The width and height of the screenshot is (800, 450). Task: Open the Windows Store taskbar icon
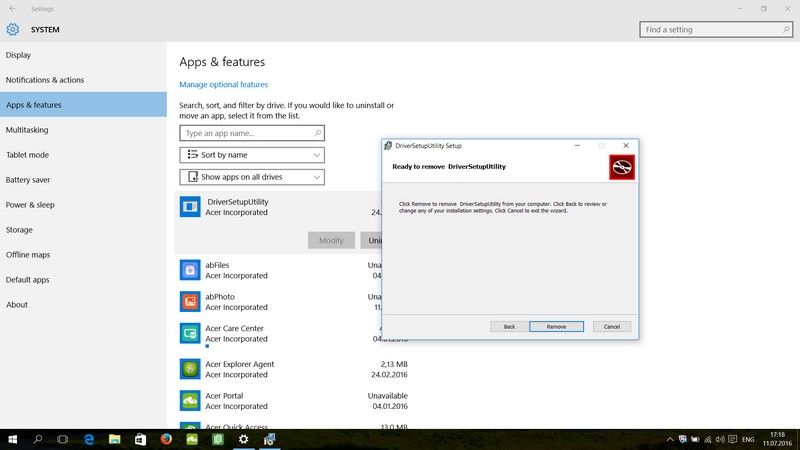click(x=140, y=439)
